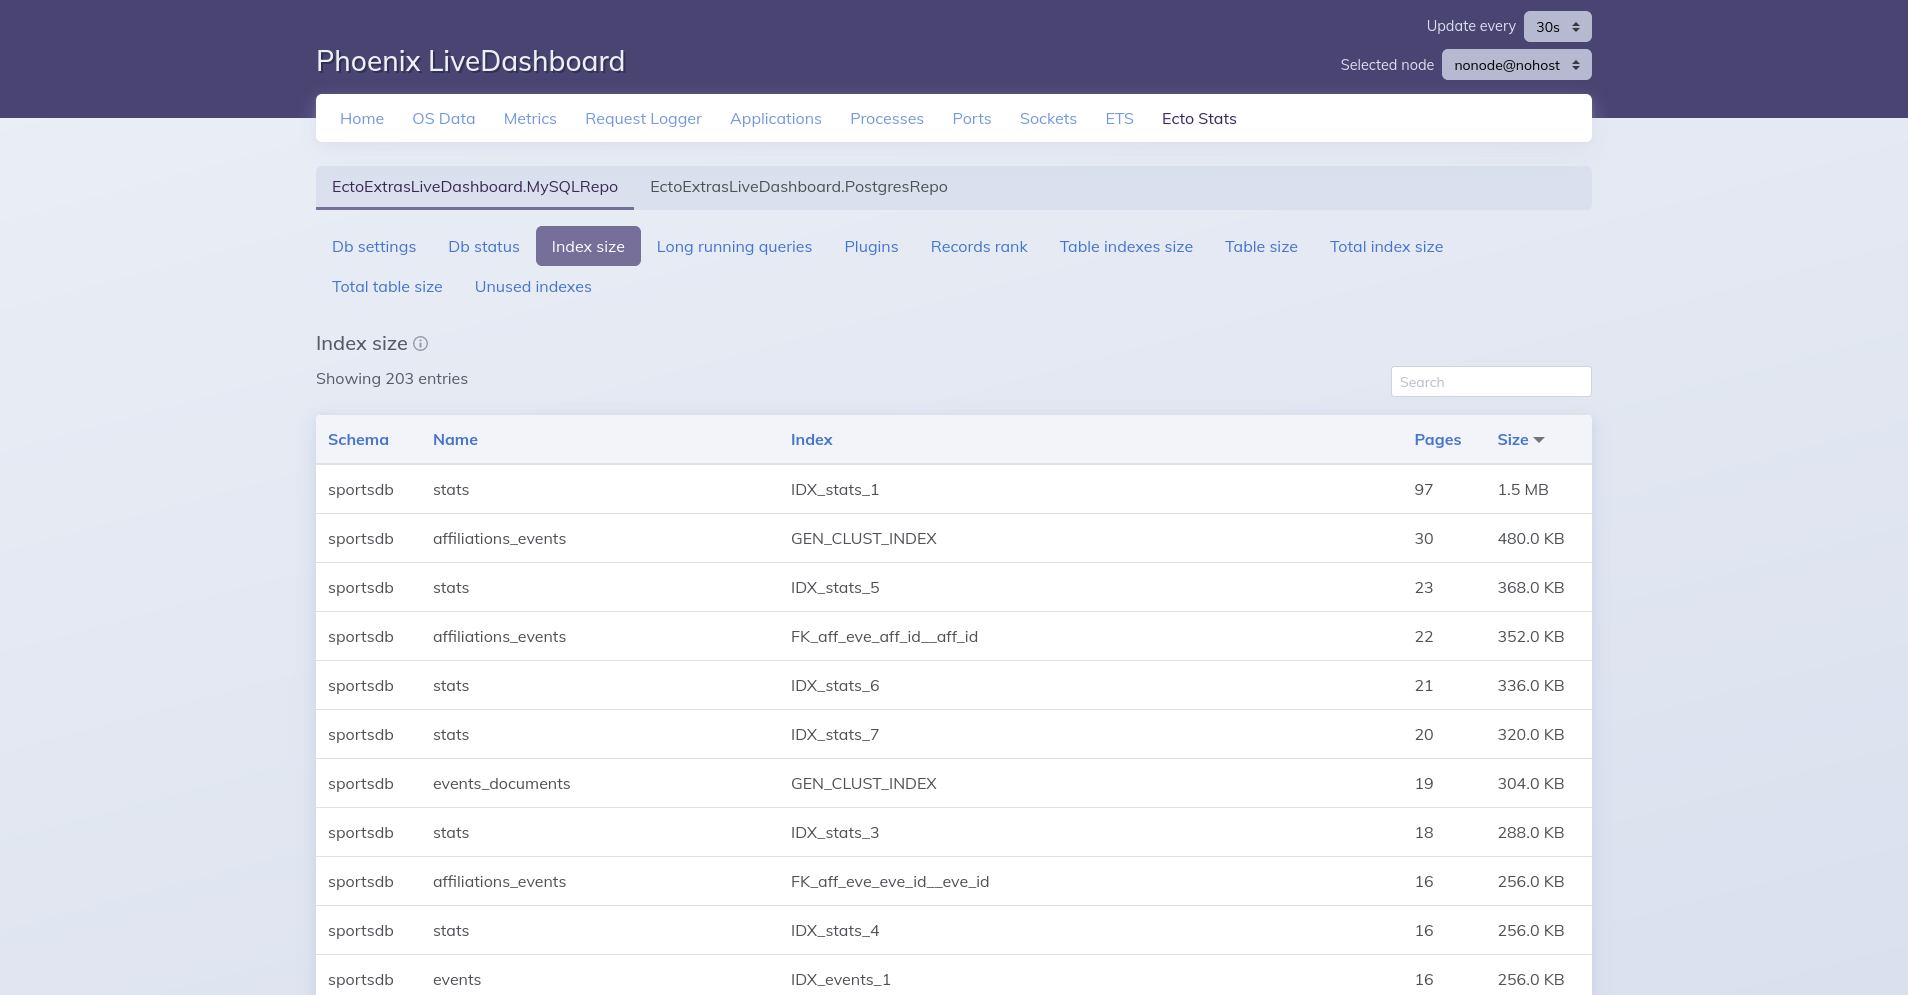Image resolution: width=1908 pixels, height=995 pixels.
Task: Switch to EctoExtrasLiveDashboard.PostgresRepo tab
Action: pyautogui.click(x=798, y=186)
